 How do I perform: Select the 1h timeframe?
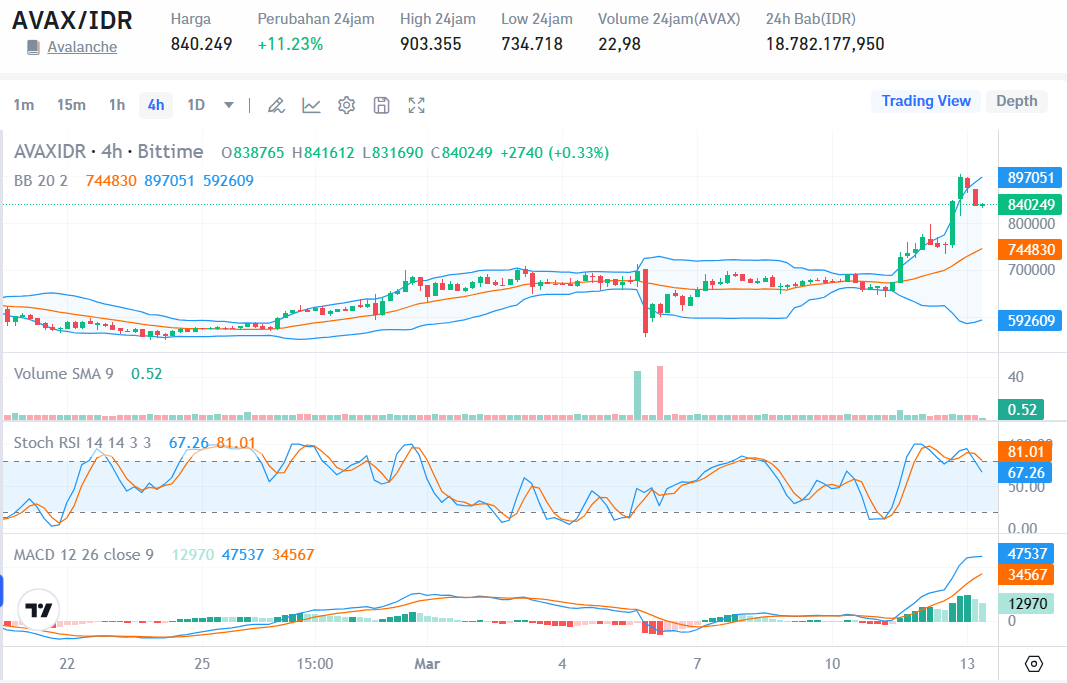tap(117, 105)
